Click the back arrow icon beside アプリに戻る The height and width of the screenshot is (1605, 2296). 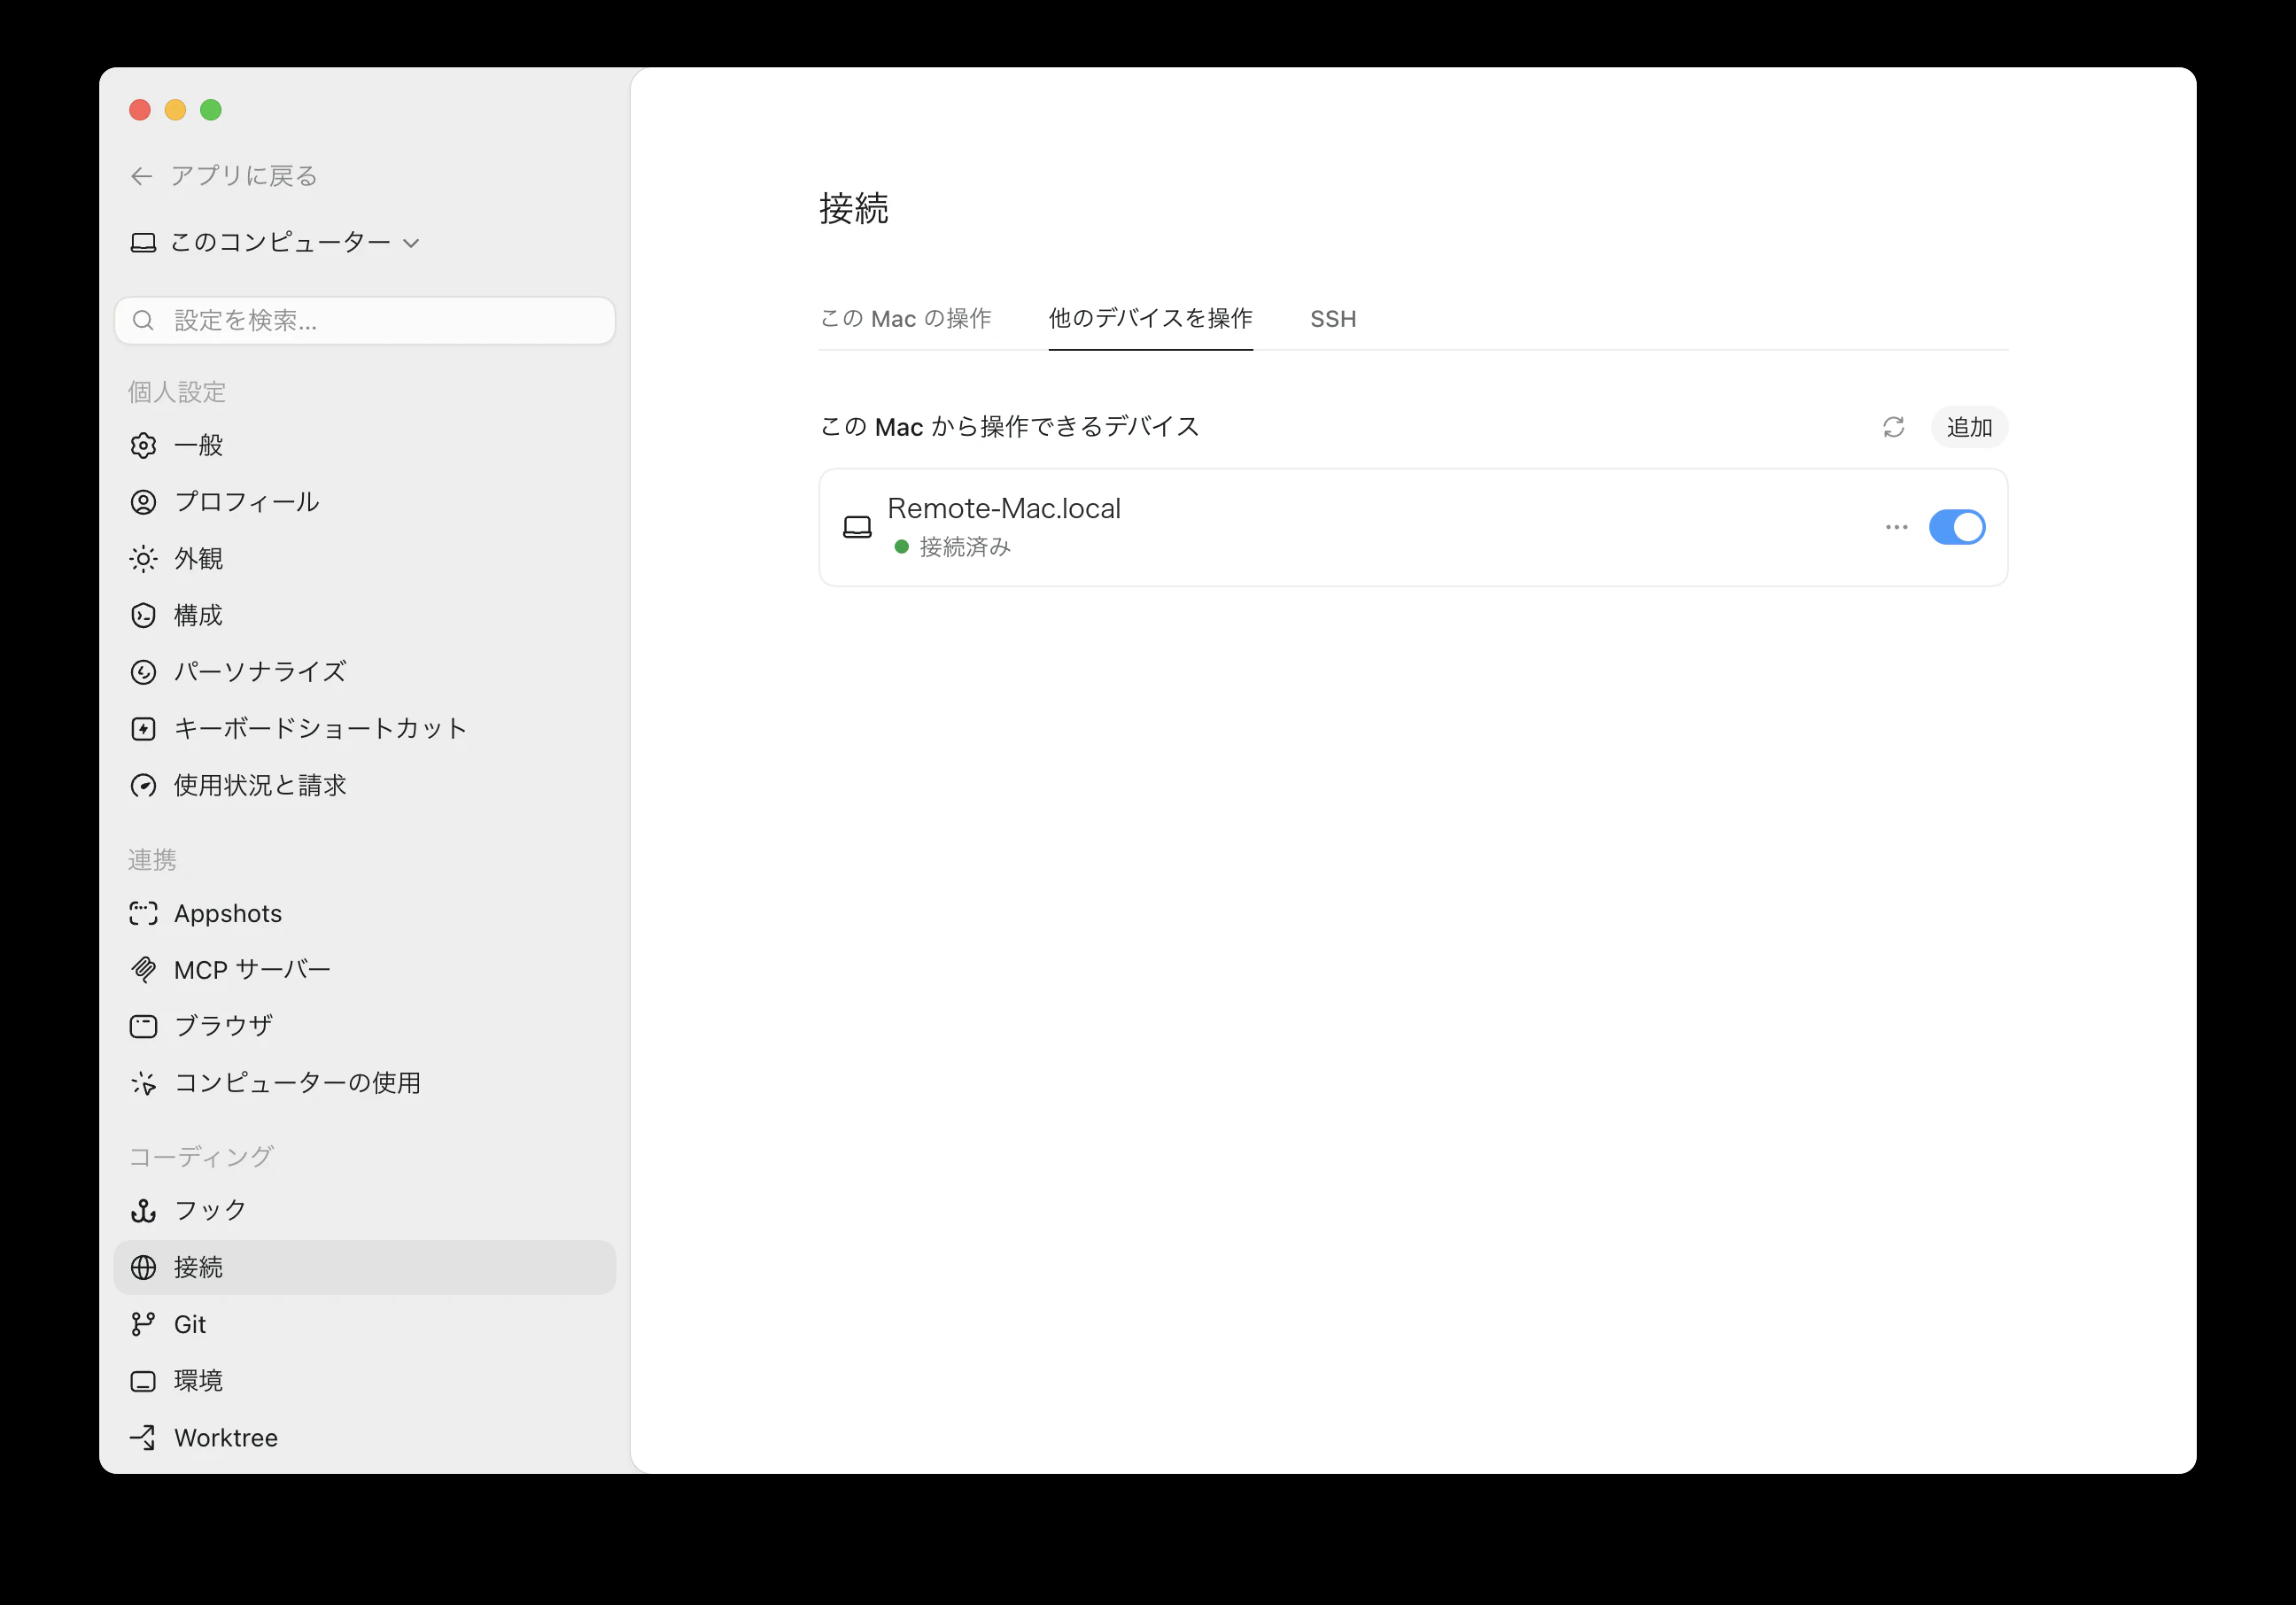tap(141, 176)
